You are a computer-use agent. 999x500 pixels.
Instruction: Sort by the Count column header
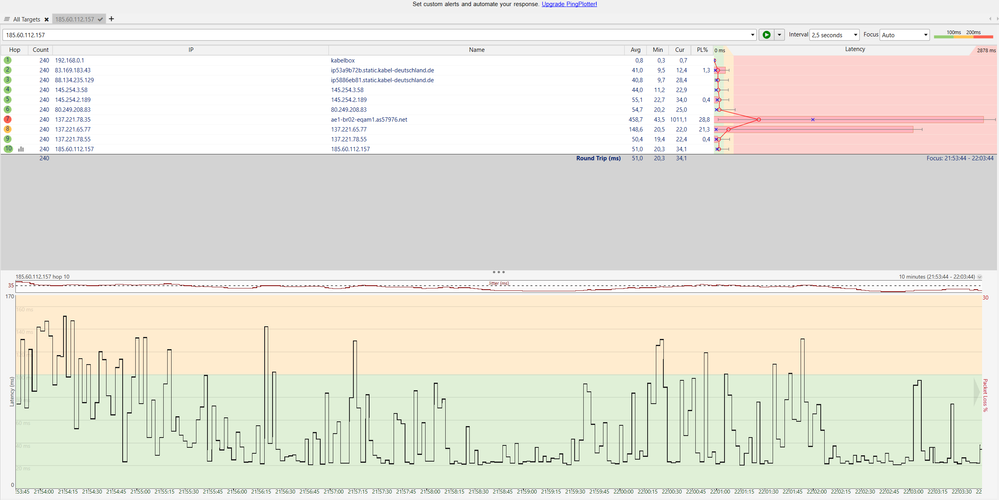(41, 50)
